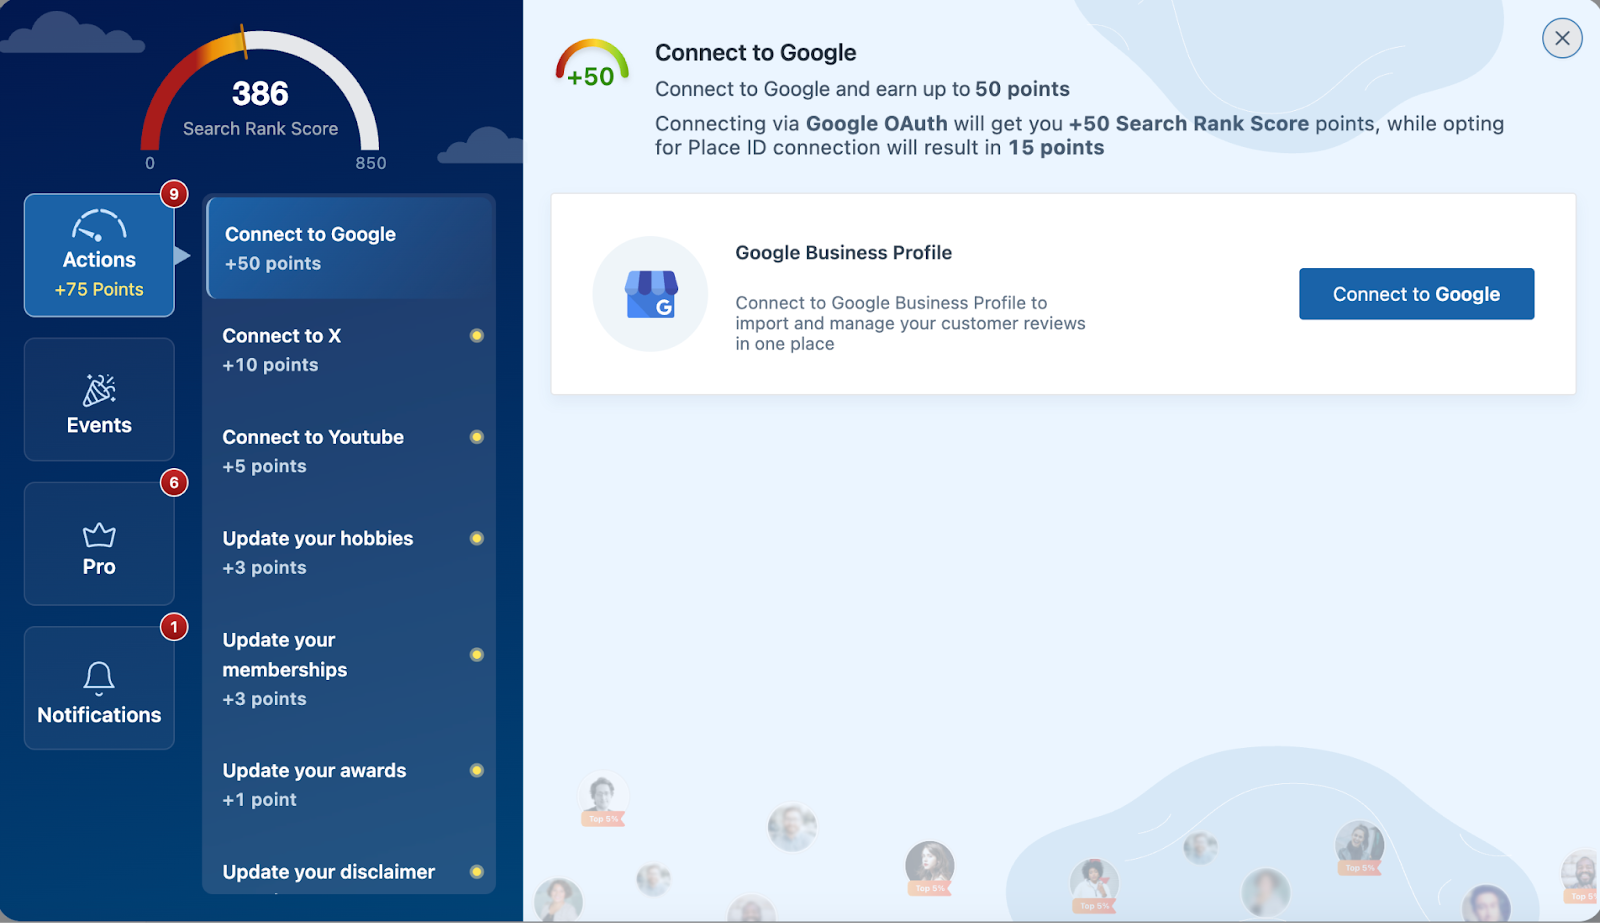This screenshot has width=1600, height=923.
Task: Click the blue Connect to Google button
Action: click(x=1416, y=294)
